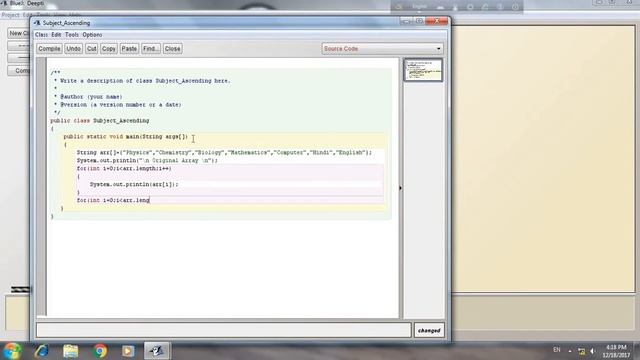This screenshot has width=640, height=360.
Task: Click the Paste button
Action: (x=129, y=49)
